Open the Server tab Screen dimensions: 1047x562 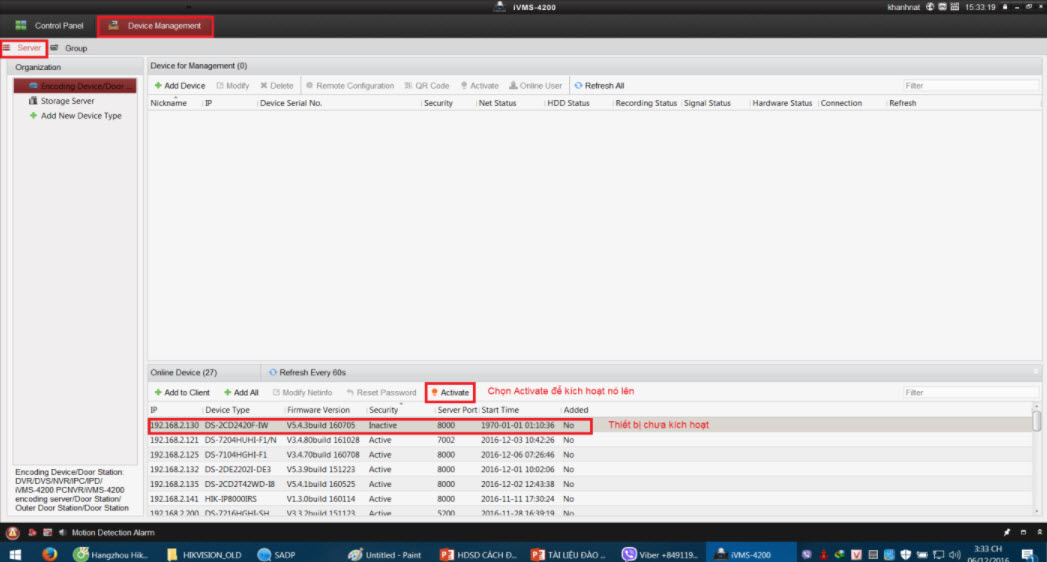[24, 48]
